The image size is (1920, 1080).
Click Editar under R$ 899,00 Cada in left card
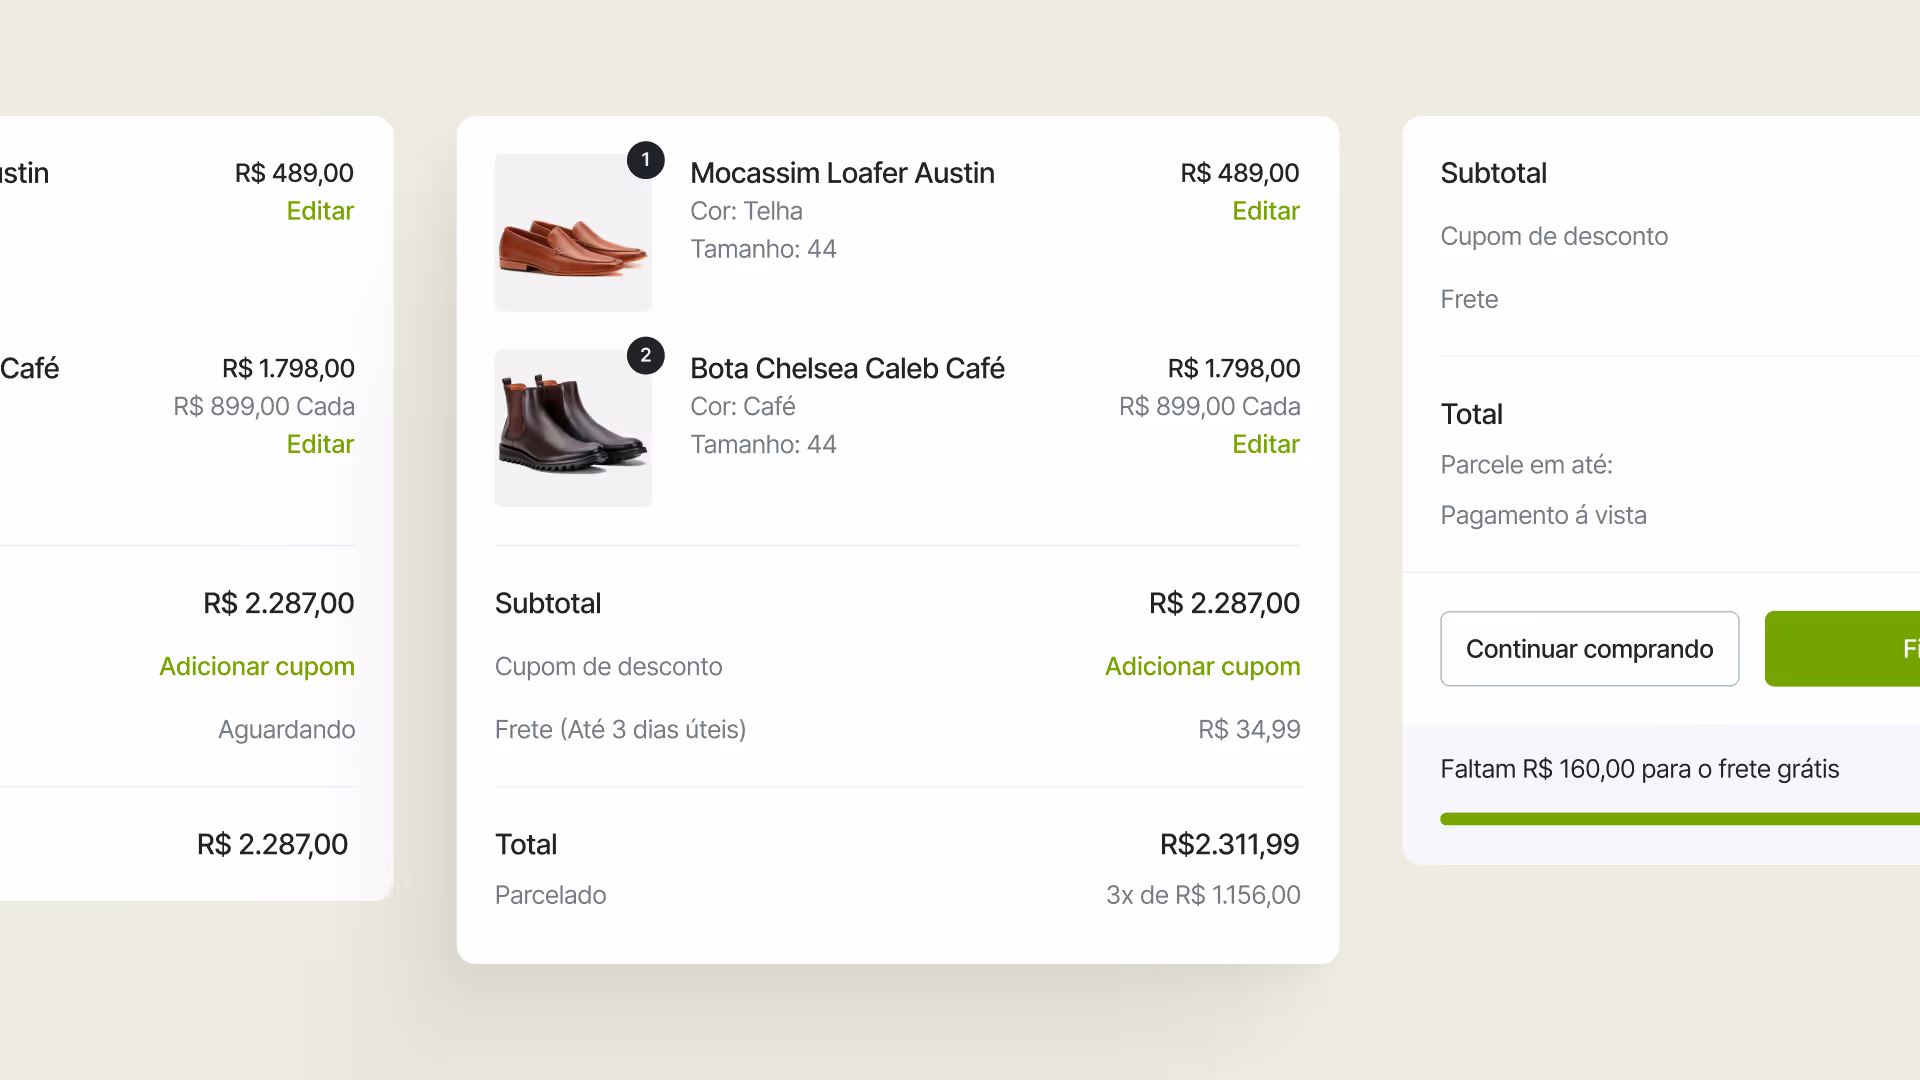point(320,444)
